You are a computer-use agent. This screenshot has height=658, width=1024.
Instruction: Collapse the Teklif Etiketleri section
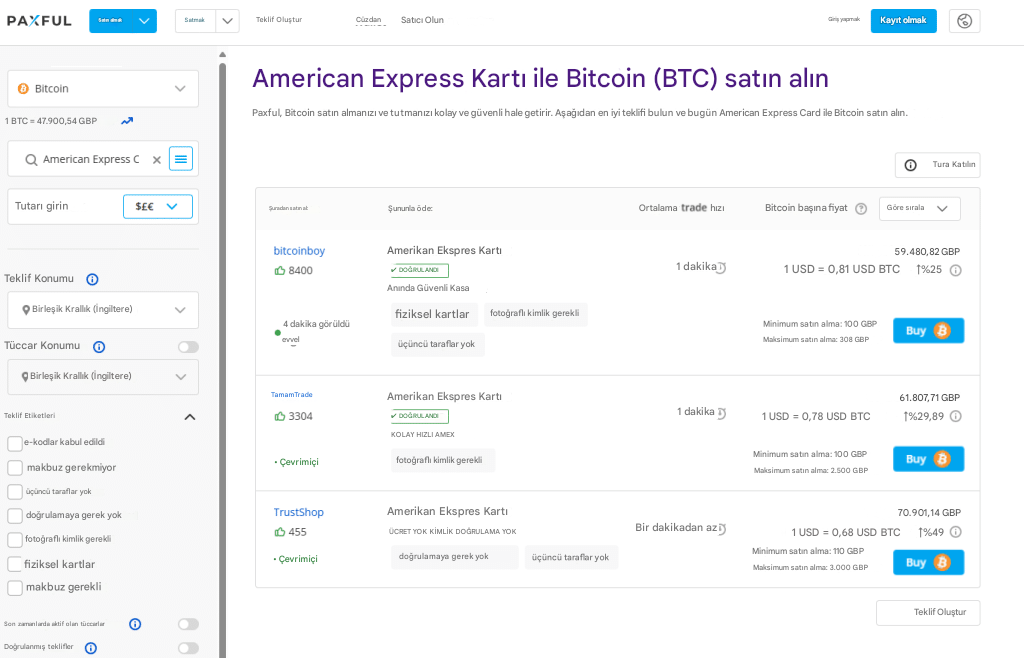[x=189, y=417]
